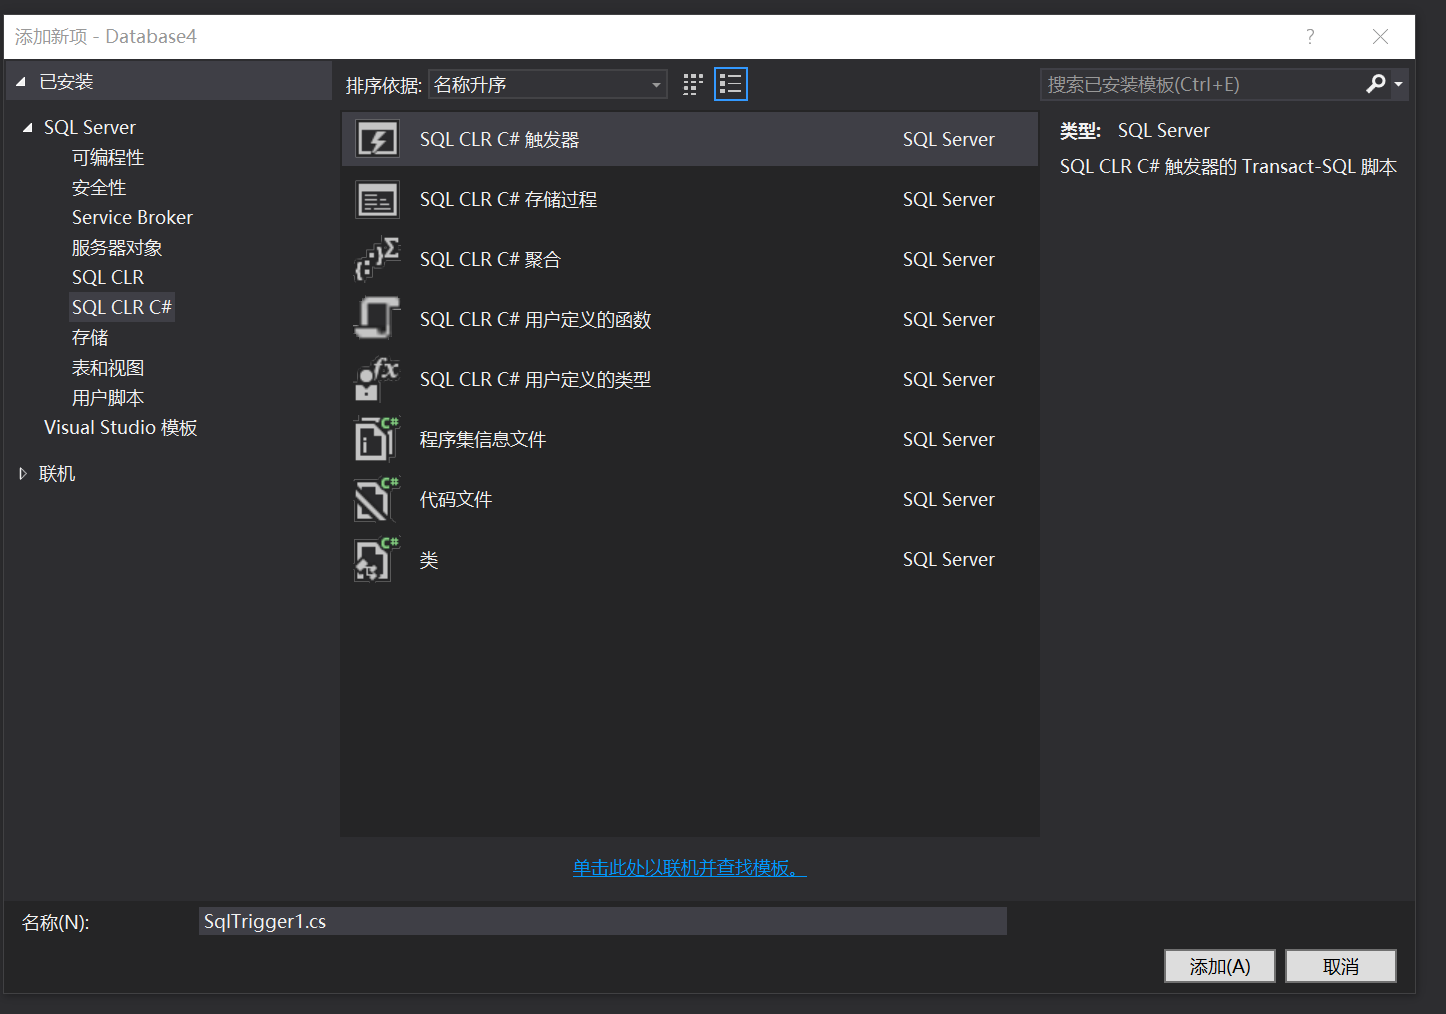Image resolution: width=1446 pixels, height=1014 pixels.
Task: Select the SQL CLR category
Action: [108, 278]
